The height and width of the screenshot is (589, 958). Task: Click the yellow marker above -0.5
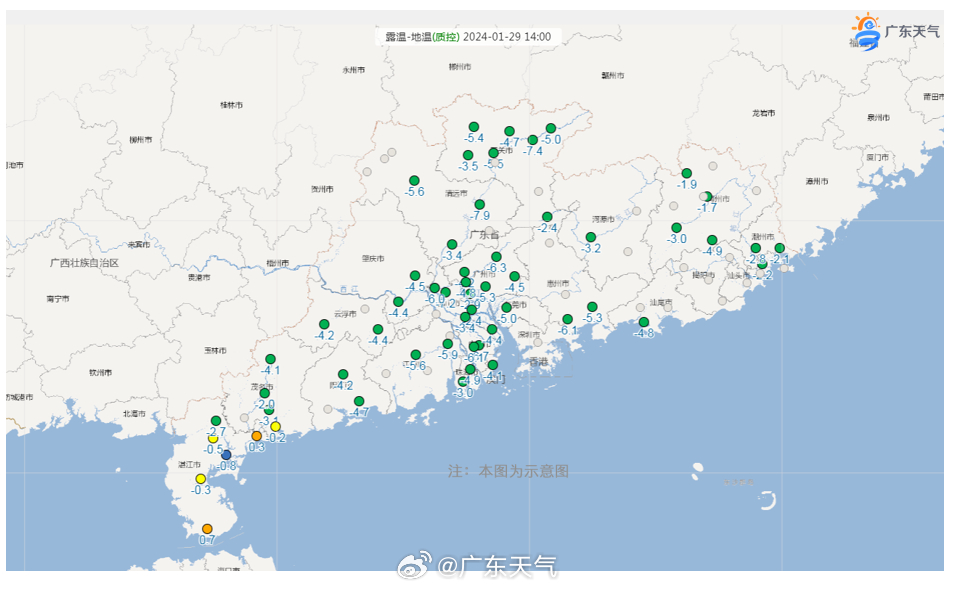(213, 438)
